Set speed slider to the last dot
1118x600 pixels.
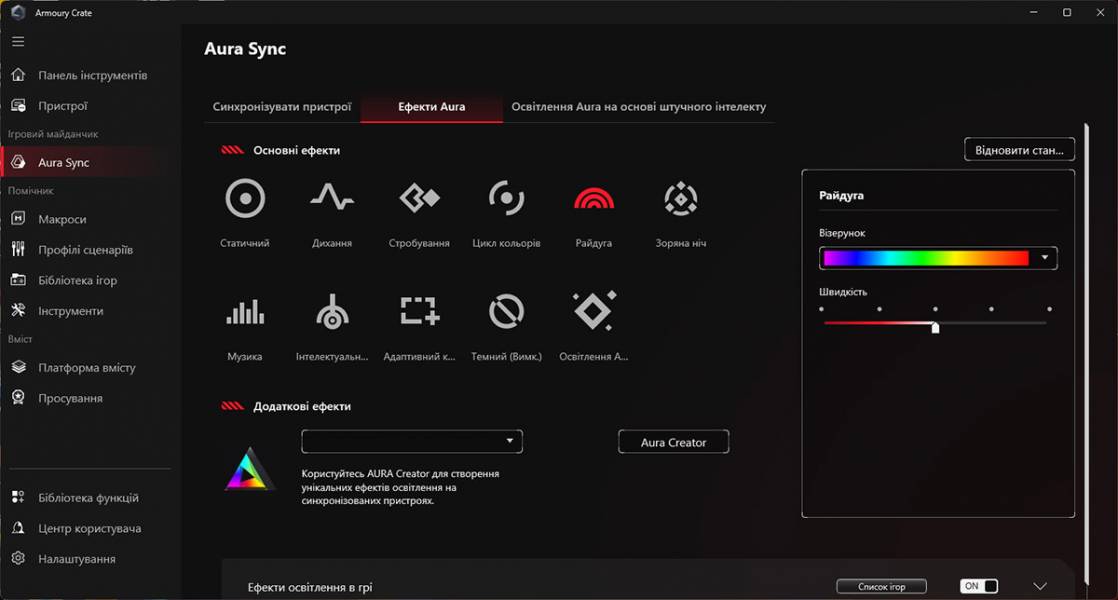(1050, 309)
